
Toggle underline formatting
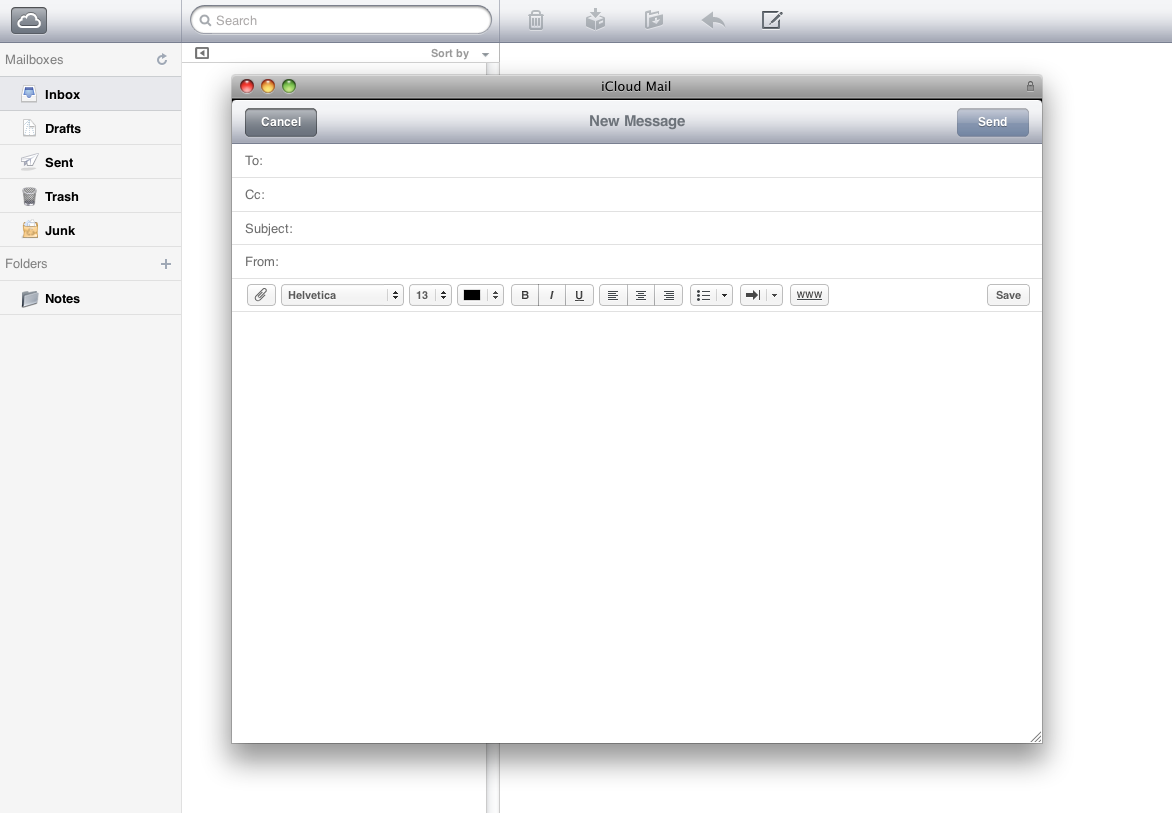(579, 295)
